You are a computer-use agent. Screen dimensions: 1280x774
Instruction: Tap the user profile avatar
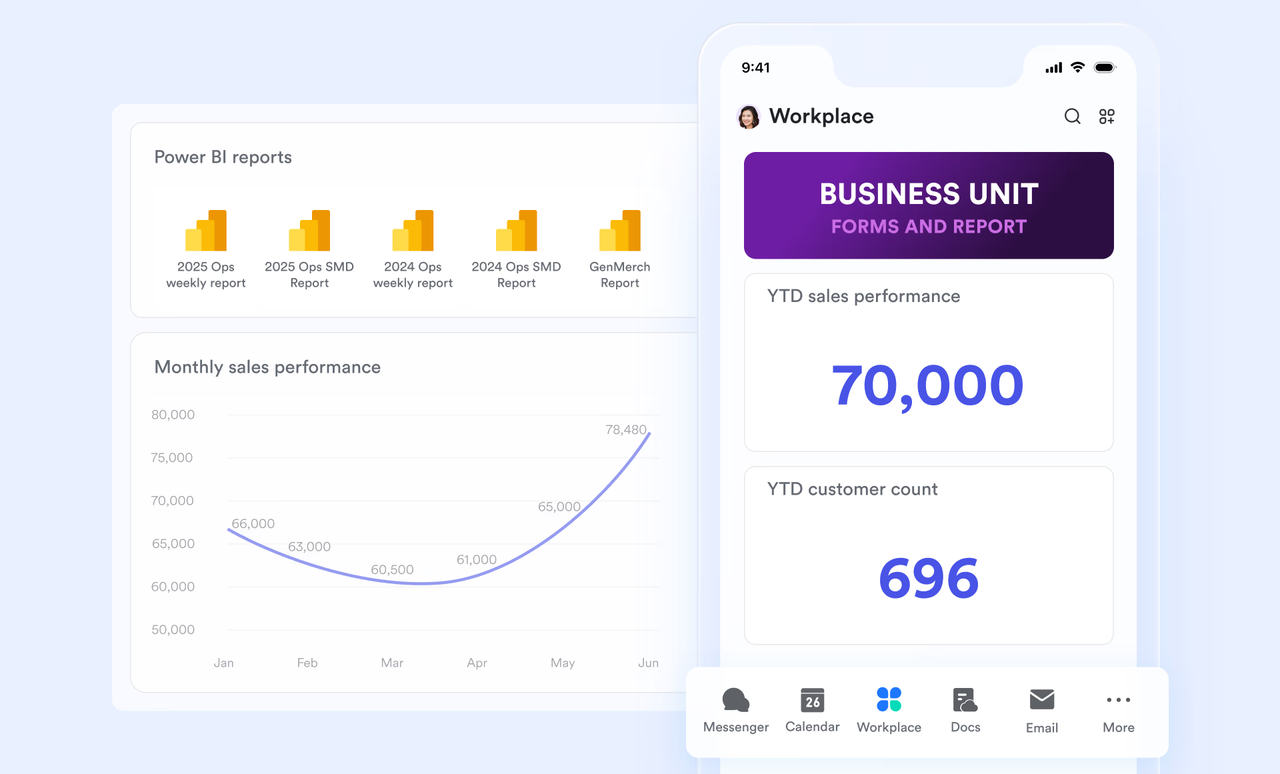pos(748,117)
